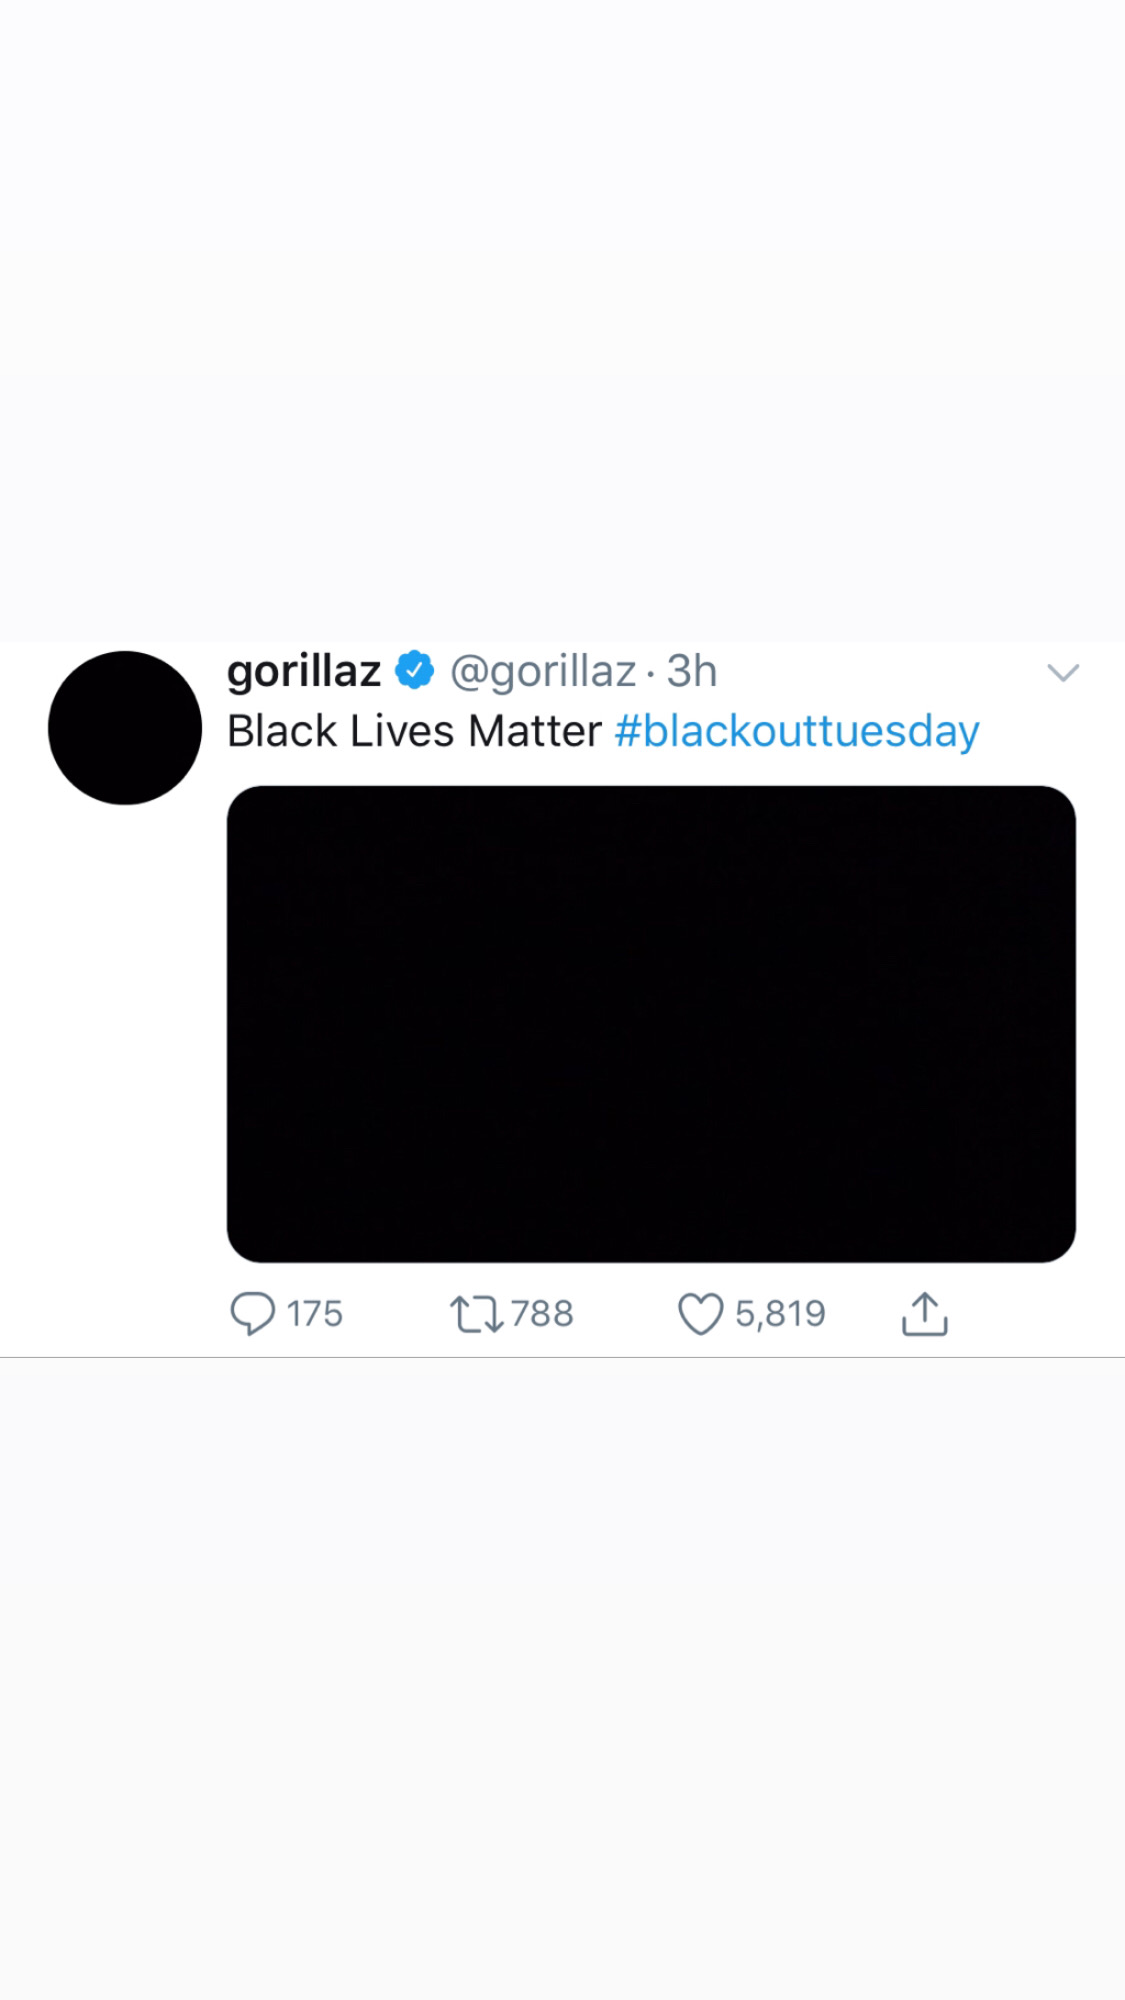The height and width of the screenshot is (2000, 1125).
Task: Click the empty gray area below the tweet
Action: 562,1680
